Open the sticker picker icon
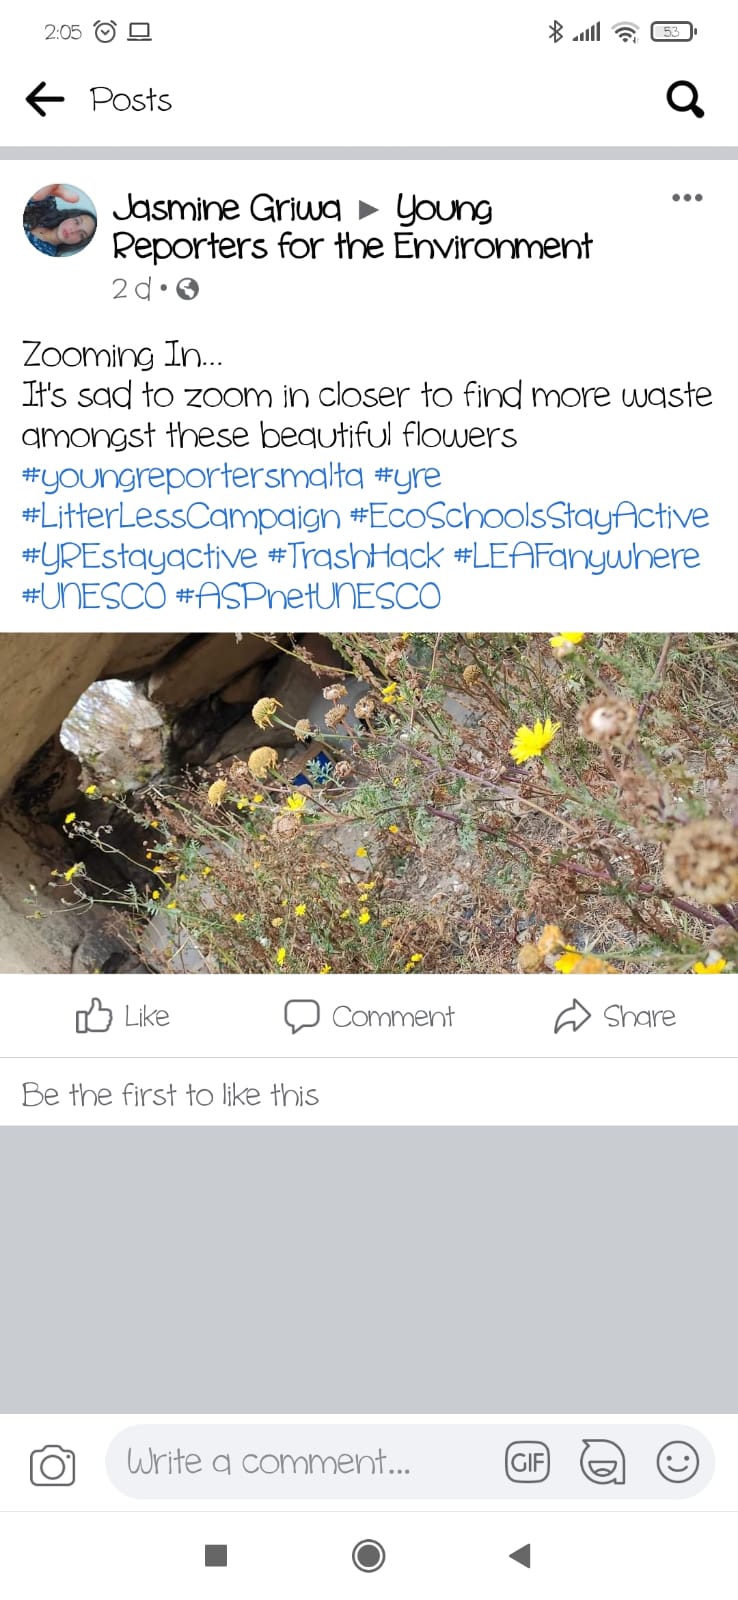Viewport: 738px width, 1600px height. click(x=603, y=1463)
